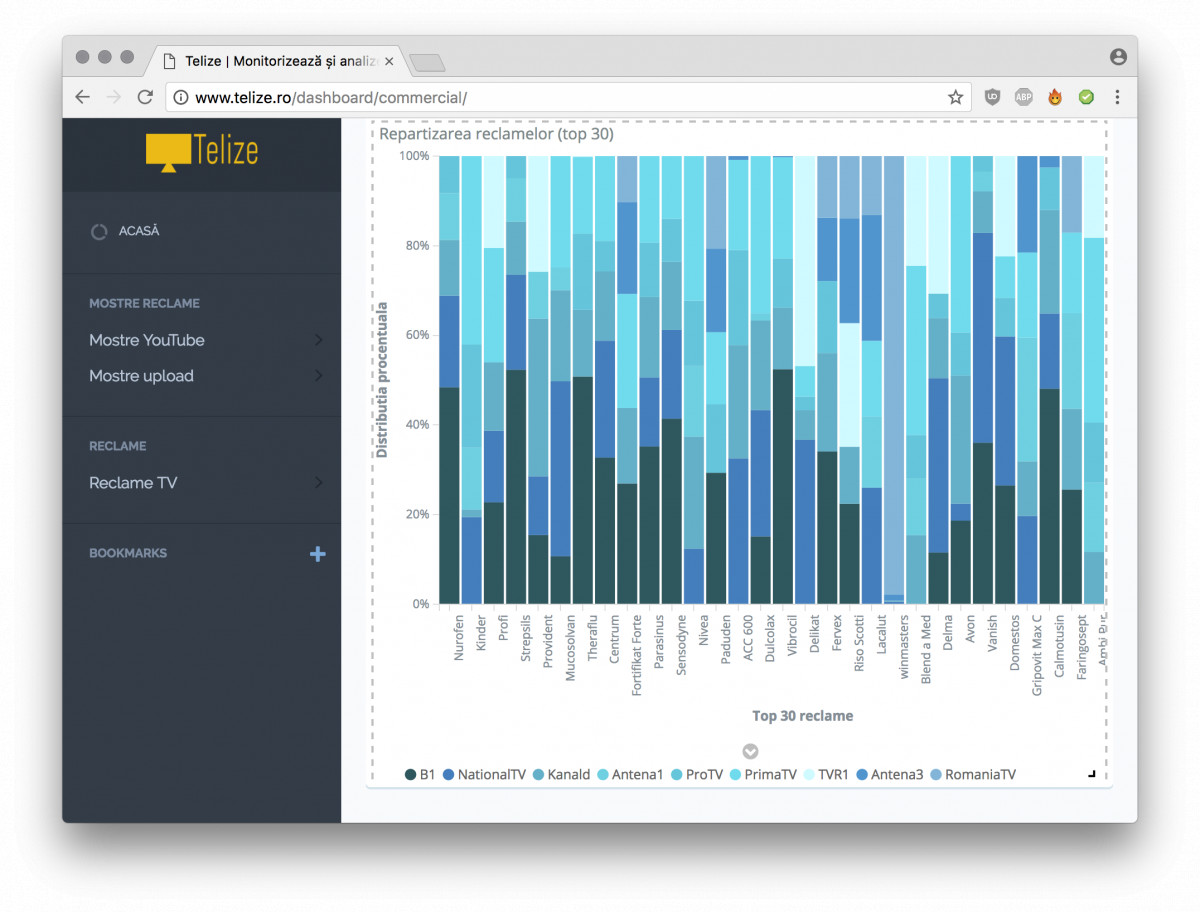Click the plus icon next to Bookmarks
Screen dimensions: 1200x912
pyautogui.click(x=317, y=554)
